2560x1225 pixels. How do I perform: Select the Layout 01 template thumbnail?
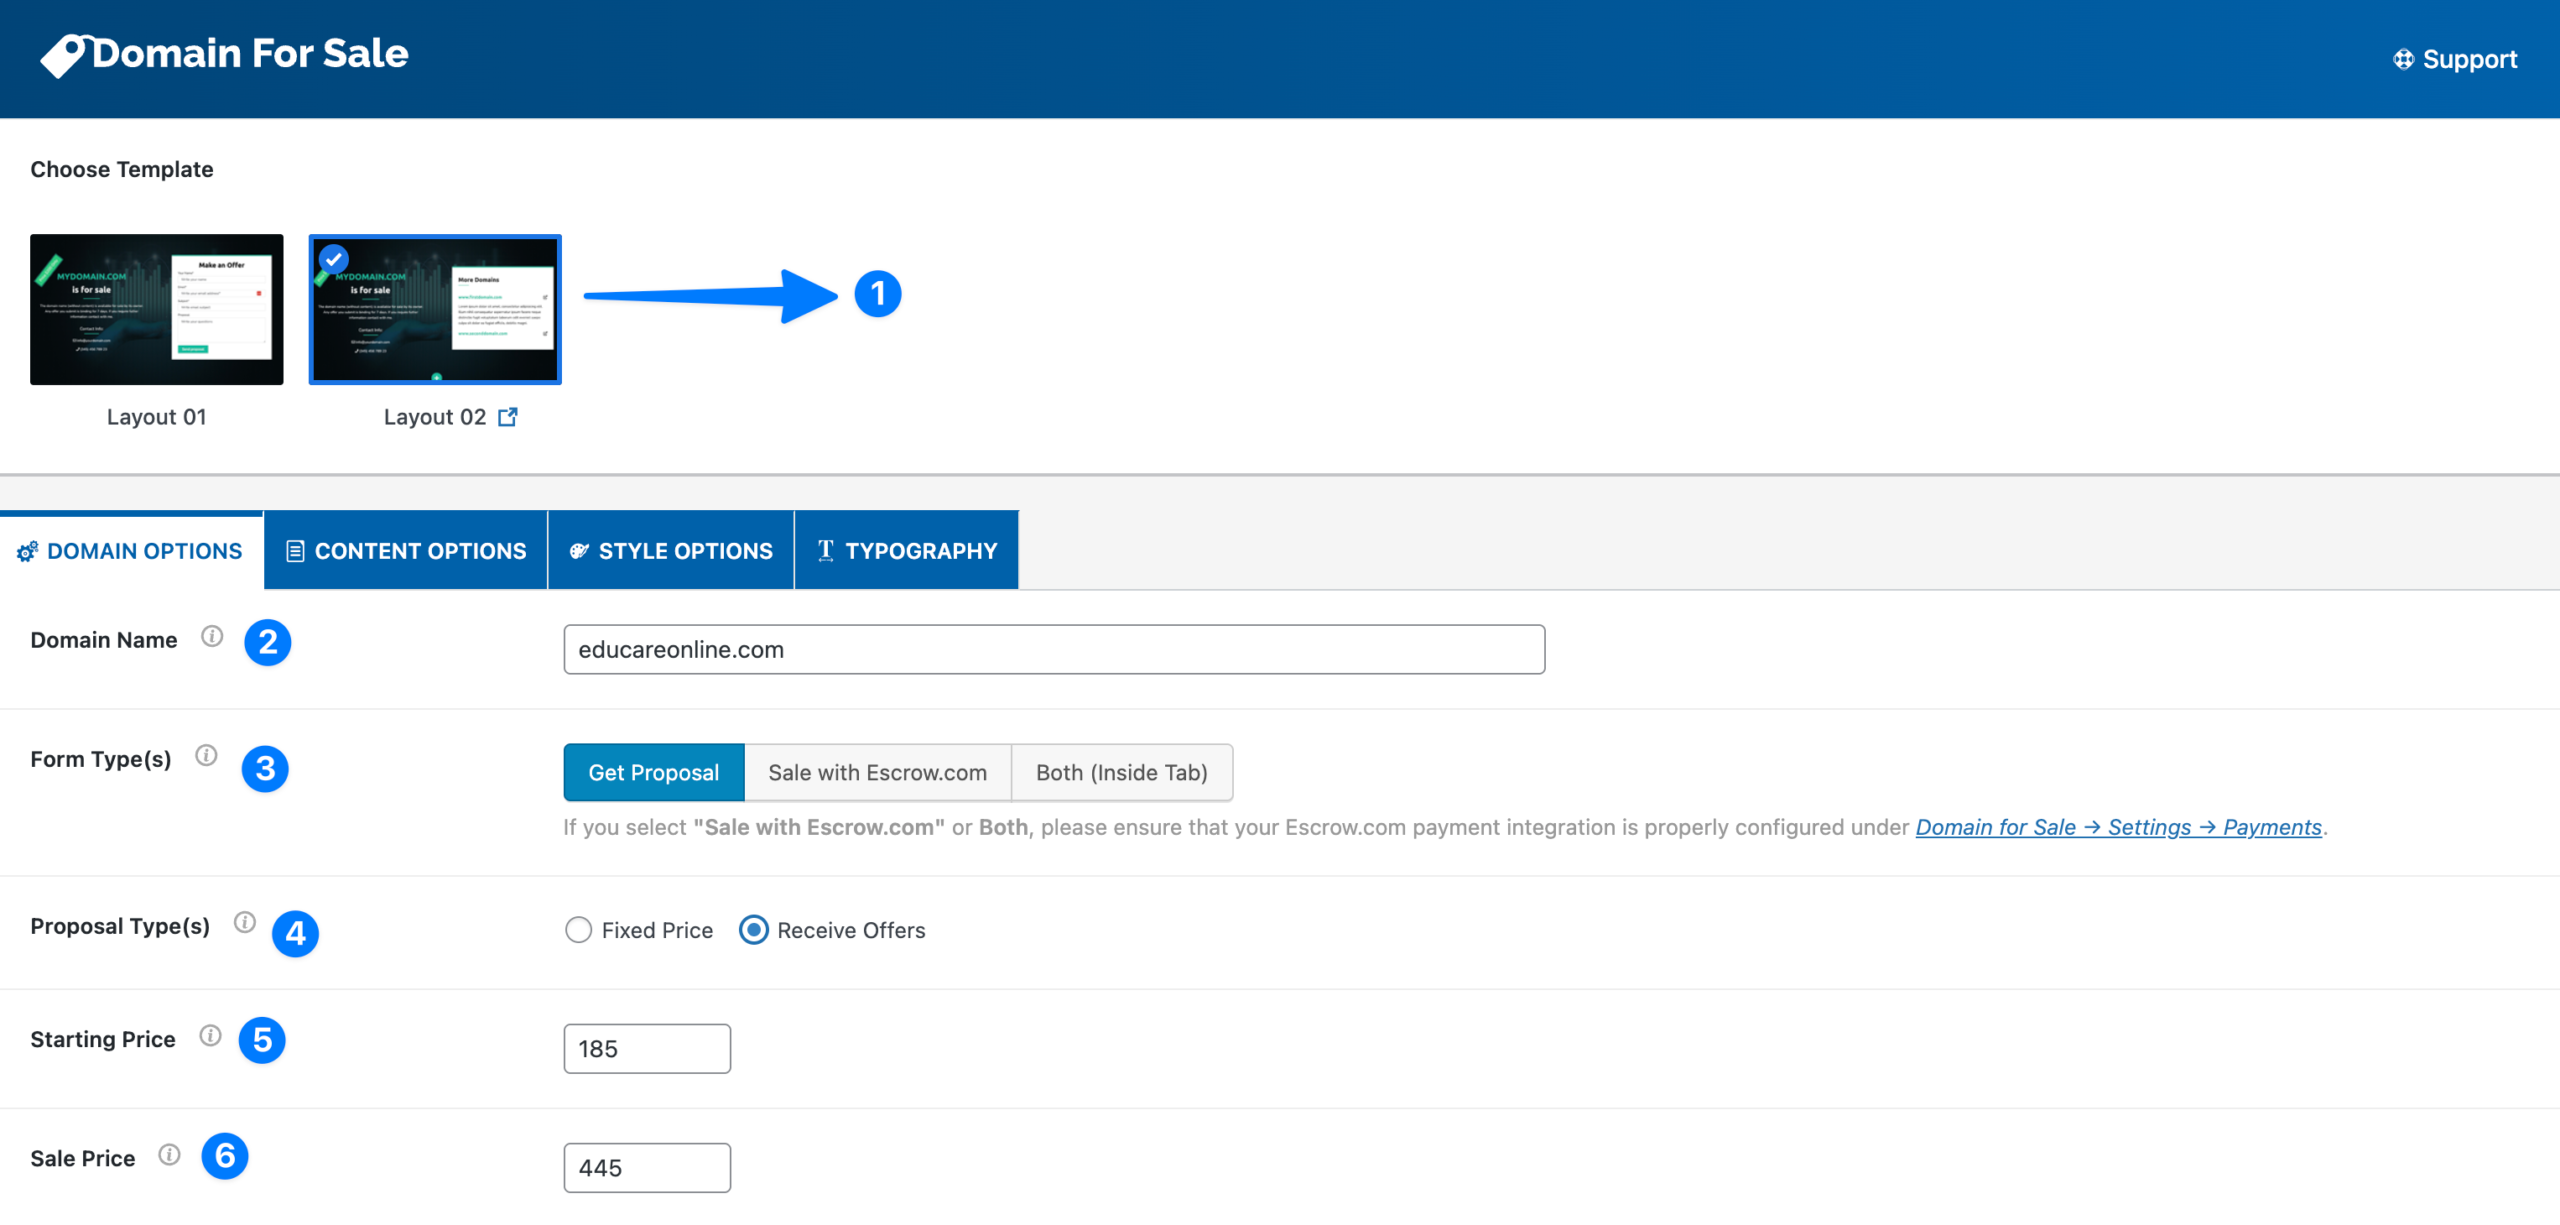click(156, 308)
